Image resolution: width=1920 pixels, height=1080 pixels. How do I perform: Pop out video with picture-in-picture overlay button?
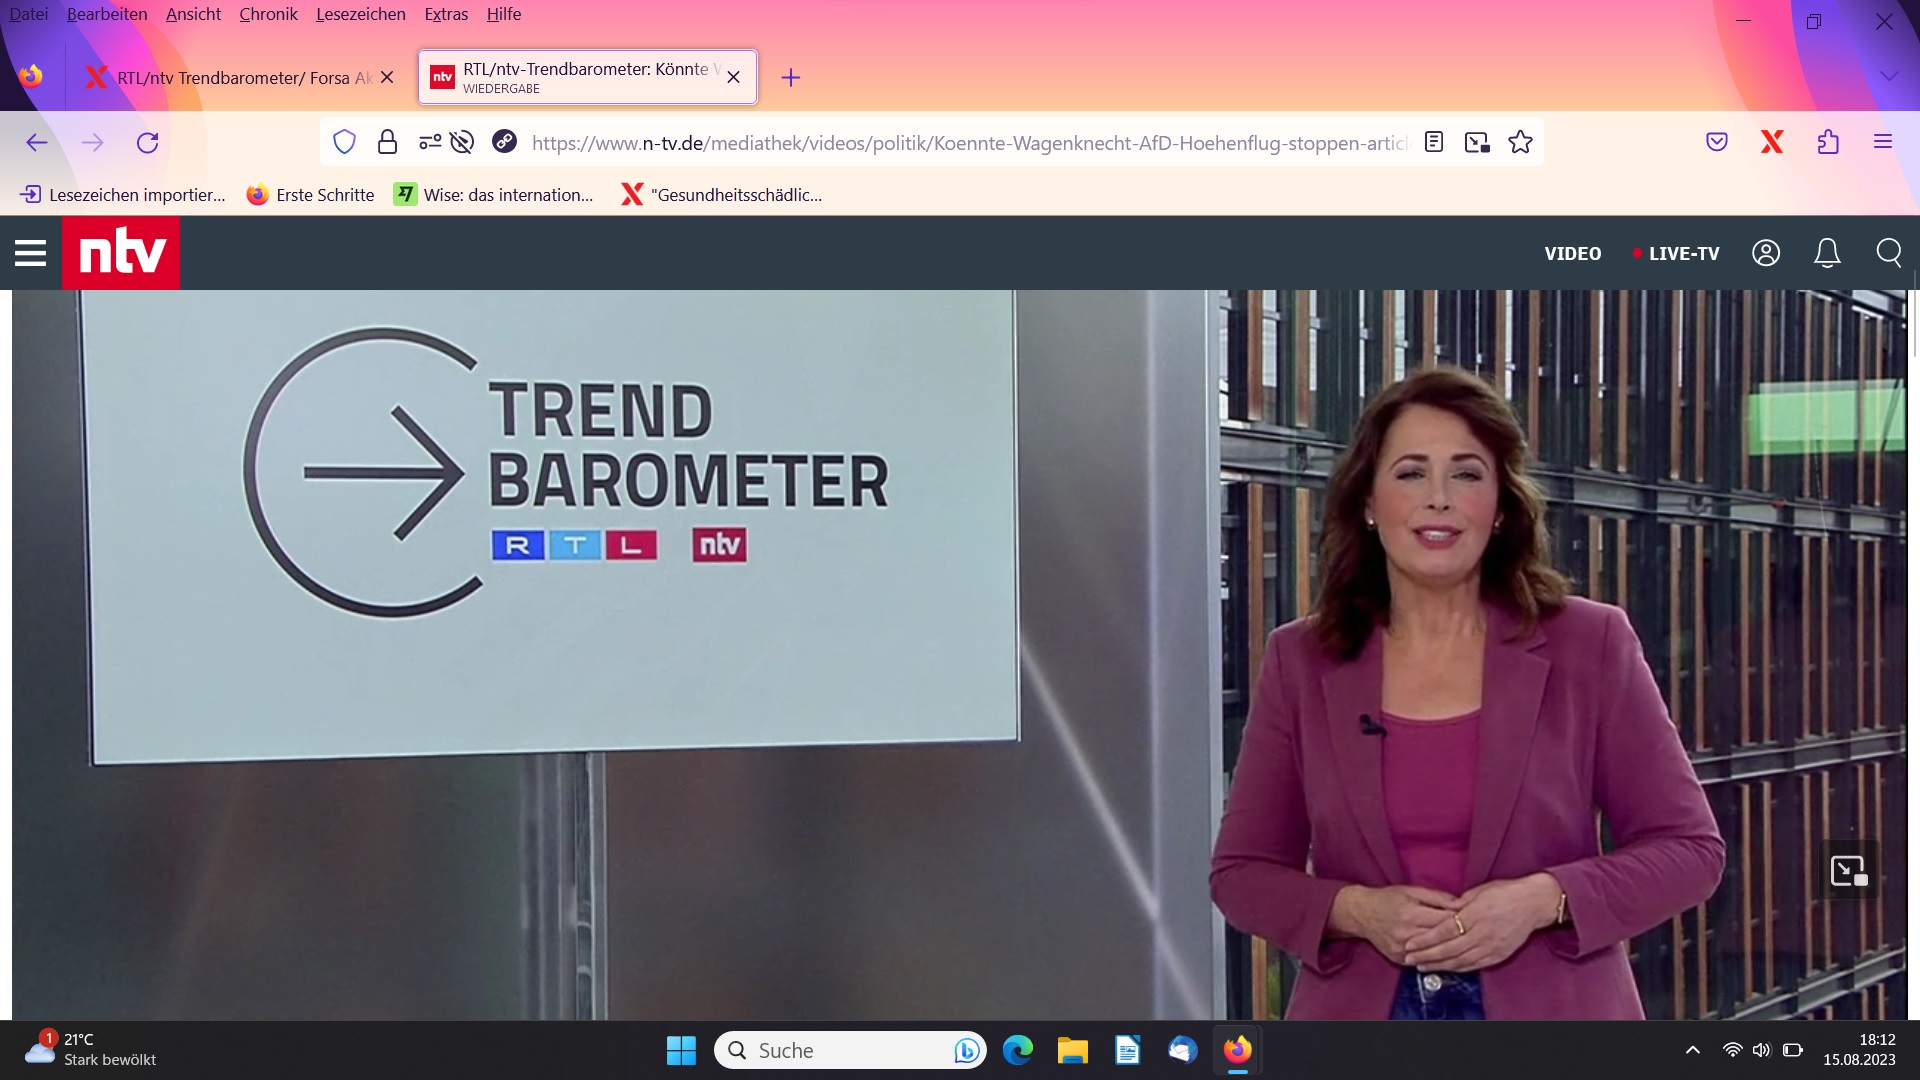[1848, 870]
